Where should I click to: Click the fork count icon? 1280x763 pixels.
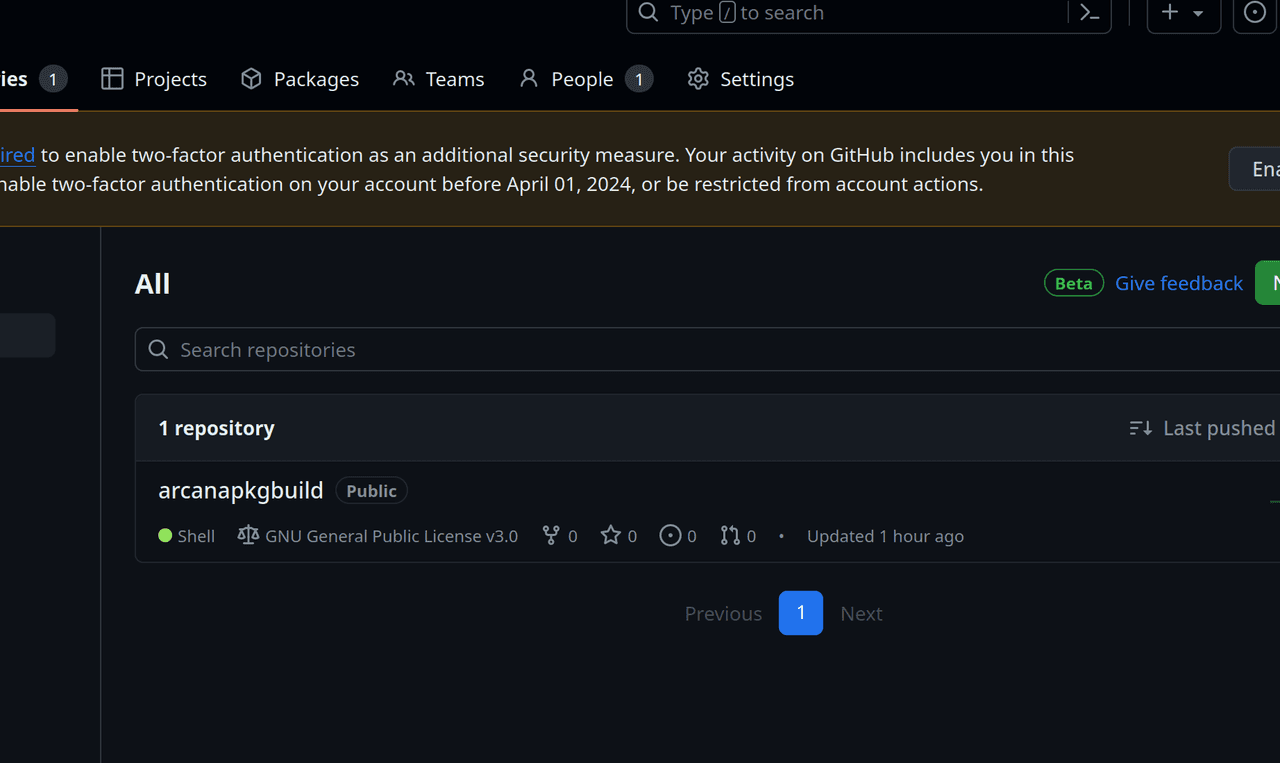click(x=551, y=536)
